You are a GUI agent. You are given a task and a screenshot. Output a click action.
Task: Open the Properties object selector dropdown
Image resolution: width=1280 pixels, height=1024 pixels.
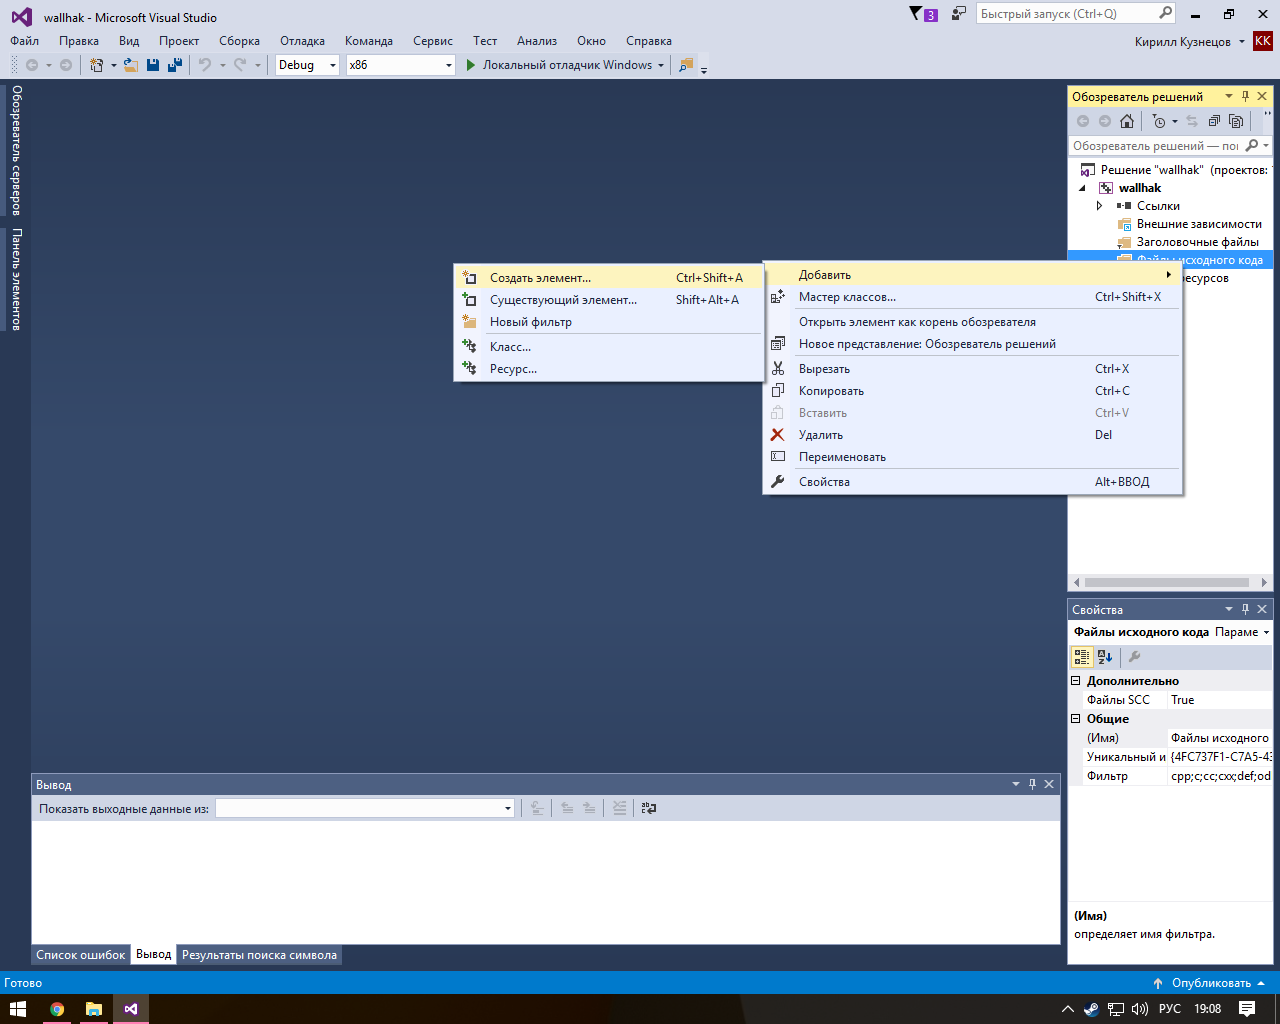pyautogui.click(x=1266, y=632)
